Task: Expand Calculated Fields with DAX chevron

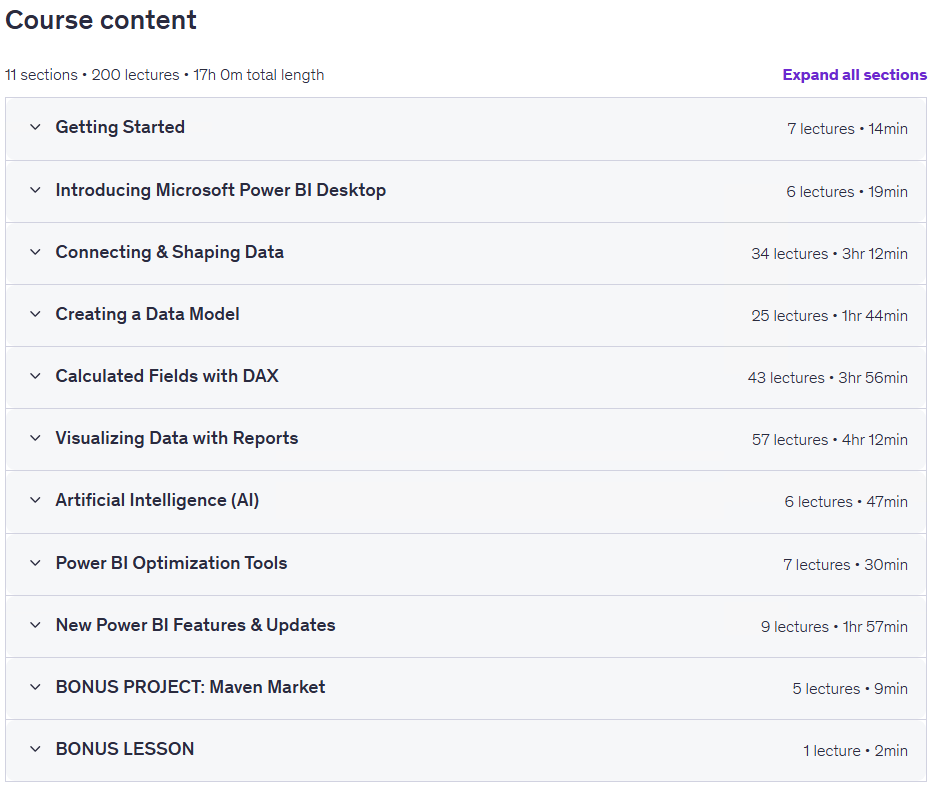Action: click(36, 376)
